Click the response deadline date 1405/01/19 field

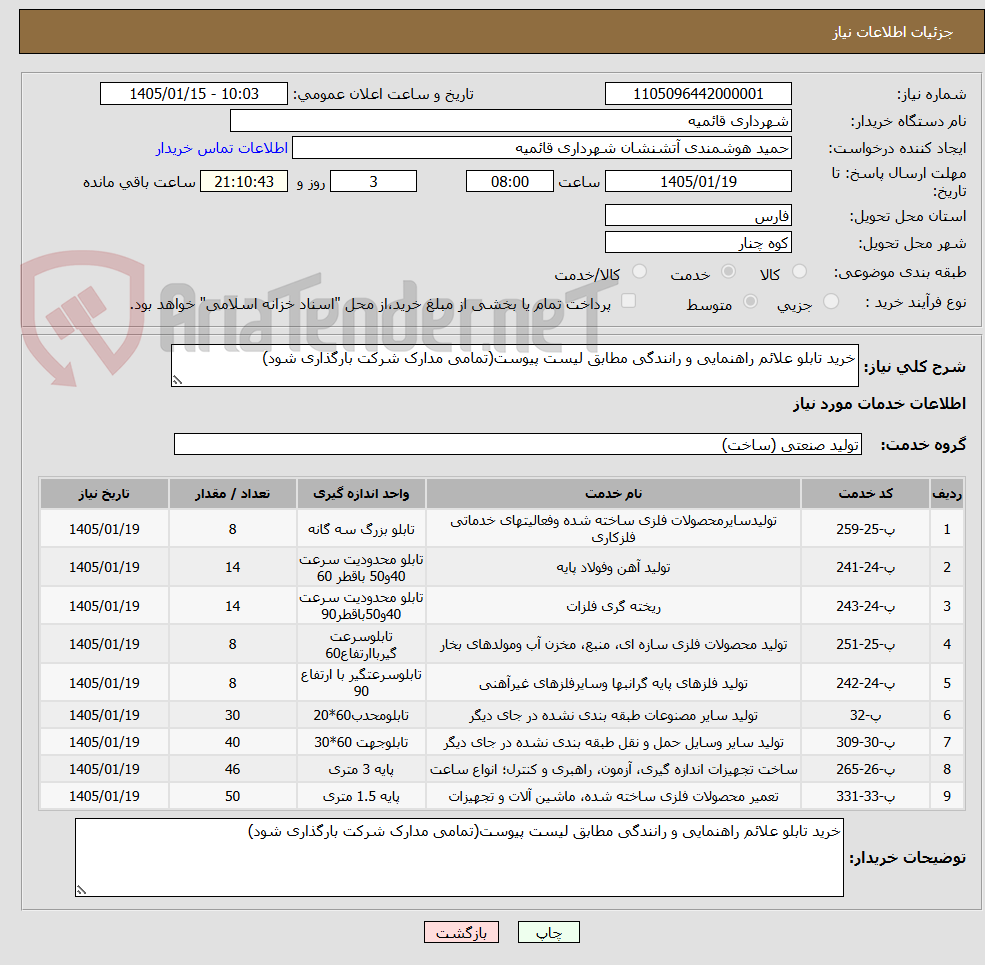[698, 182]
